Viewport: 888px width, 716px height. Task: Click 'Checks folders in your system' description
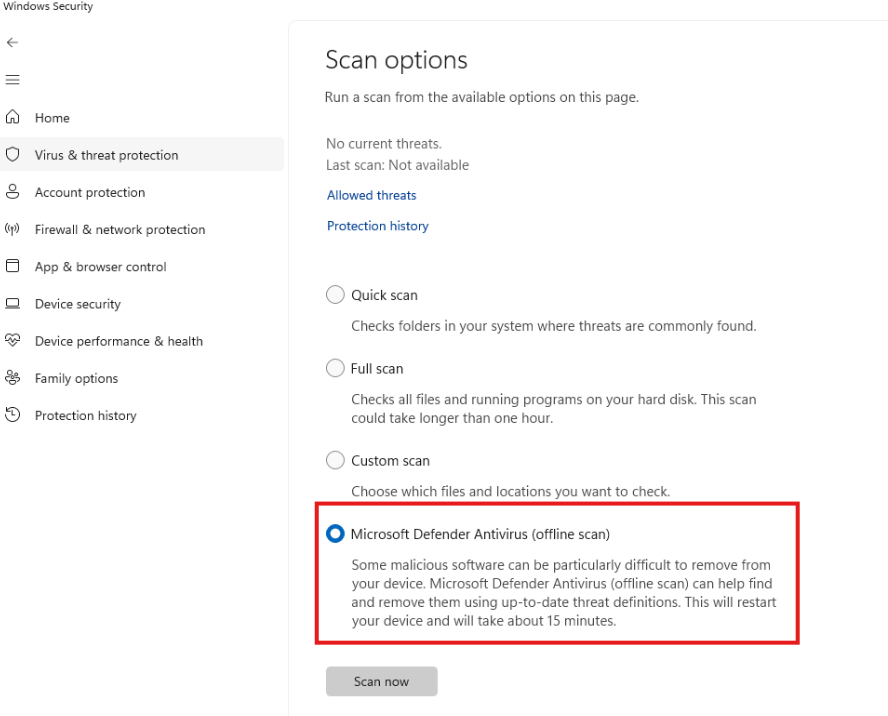coord(554,326)
